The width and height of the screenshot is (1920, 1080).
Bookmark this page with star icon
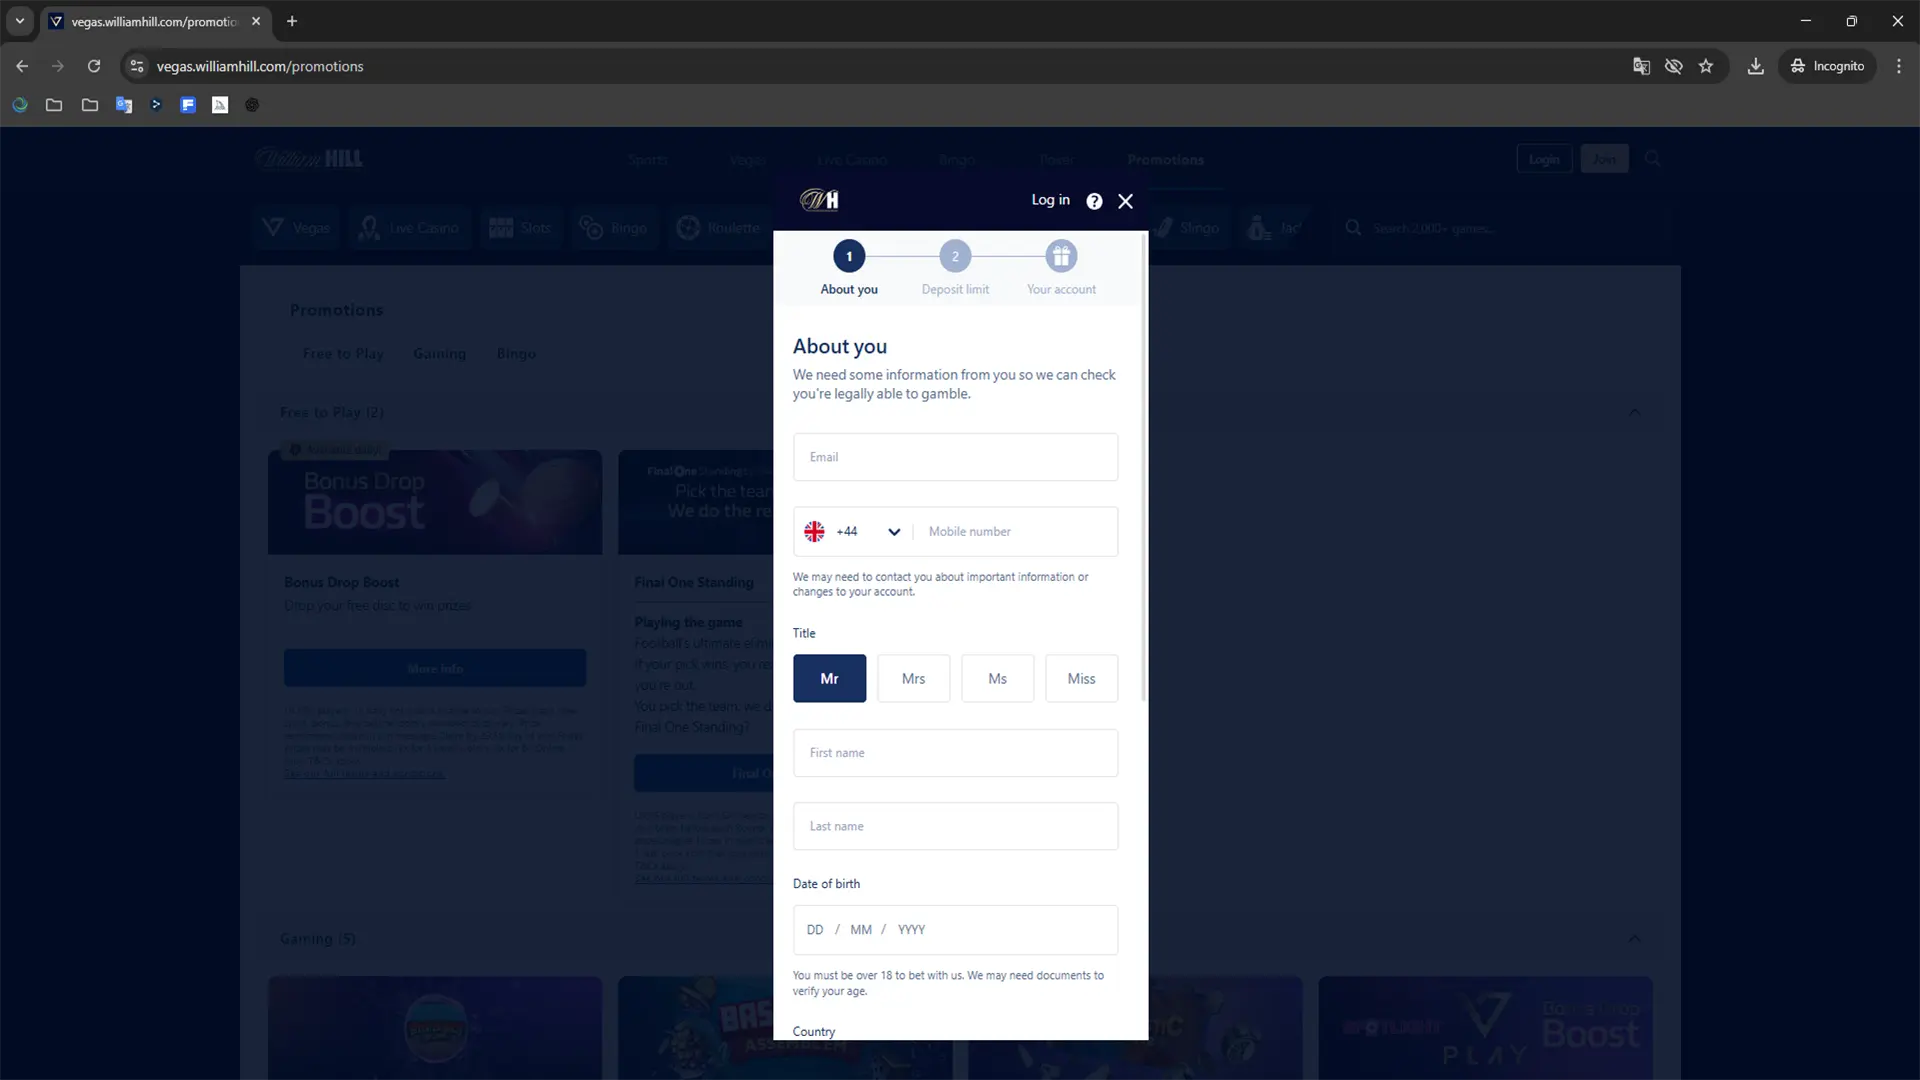pyautogui.click(x=1706, y=66)
